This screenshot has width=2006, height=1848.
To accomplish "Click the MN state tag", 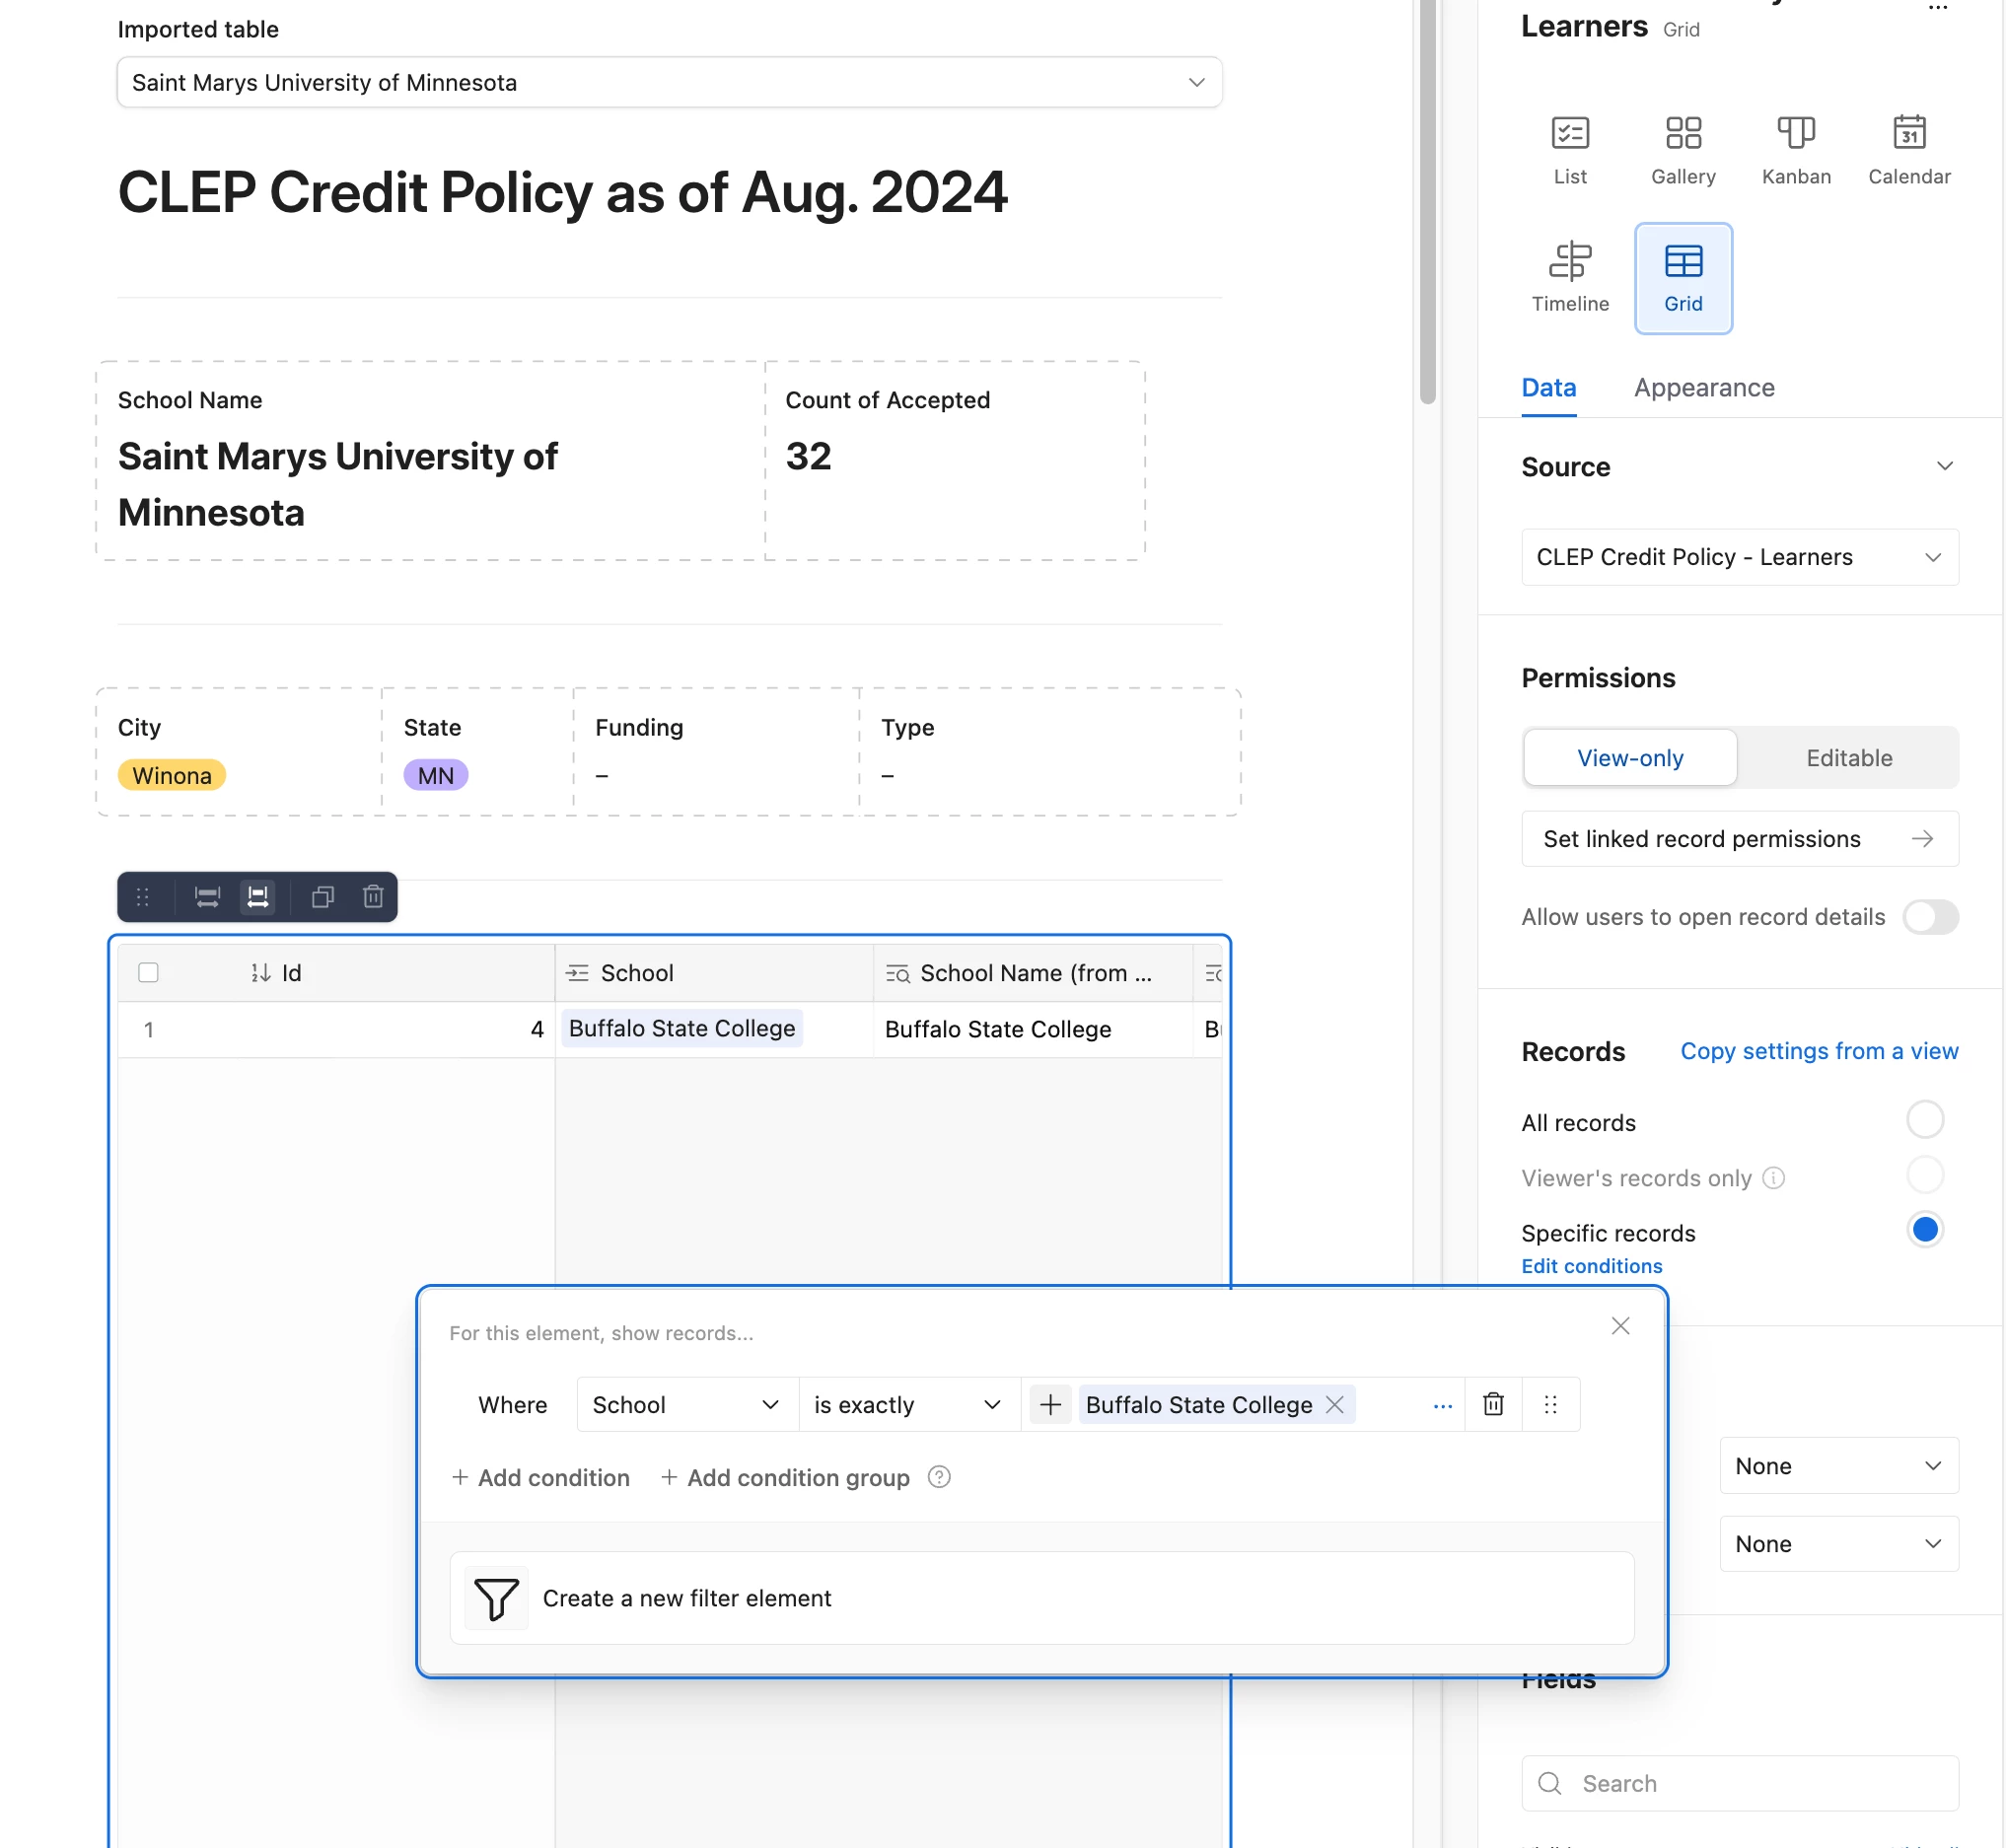I will point(435,775).
